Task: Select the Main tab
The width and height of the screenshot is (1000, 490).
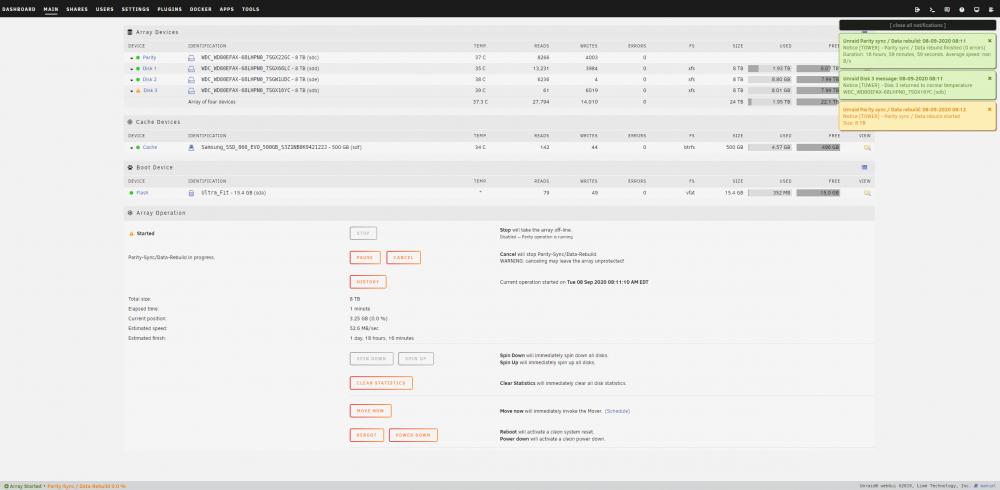Action: (51, 10)
